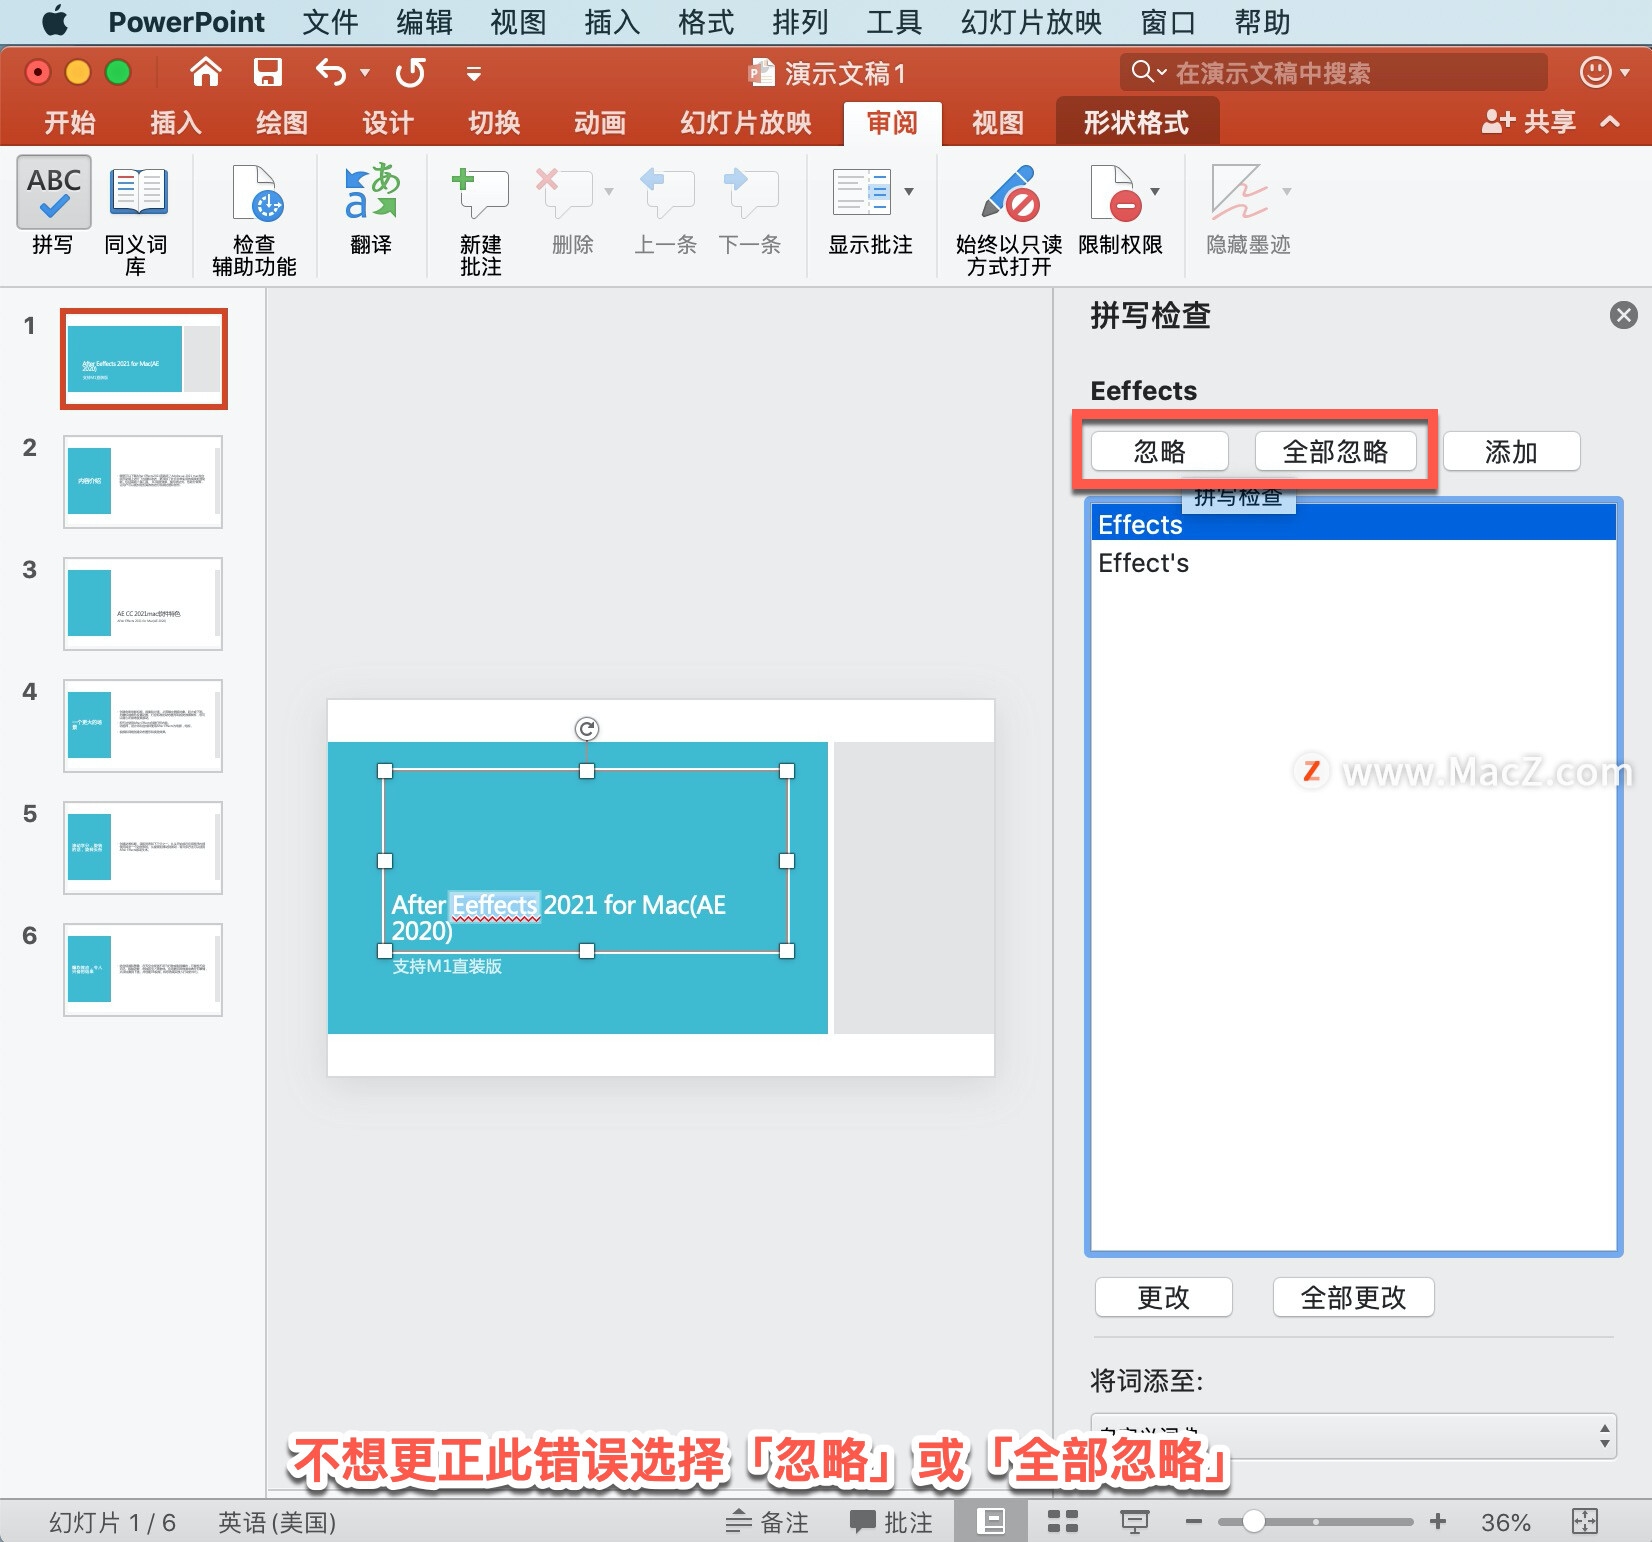Open the 幻灯片放映 menu in menu bar
1652x1542 pixels.
click(1031, 21)
